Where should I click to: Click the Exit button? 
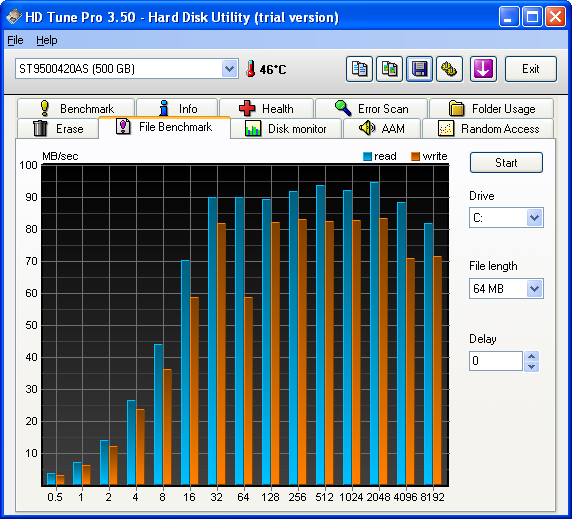pyautogui.click(x=531, y=69)
